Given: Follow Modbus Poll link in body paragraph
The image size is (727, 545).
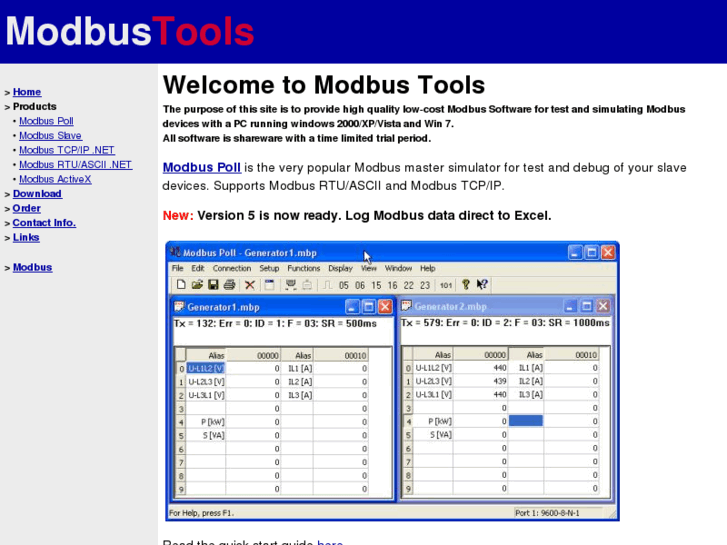Looking at the screenshot, I should tap(202, 167).
